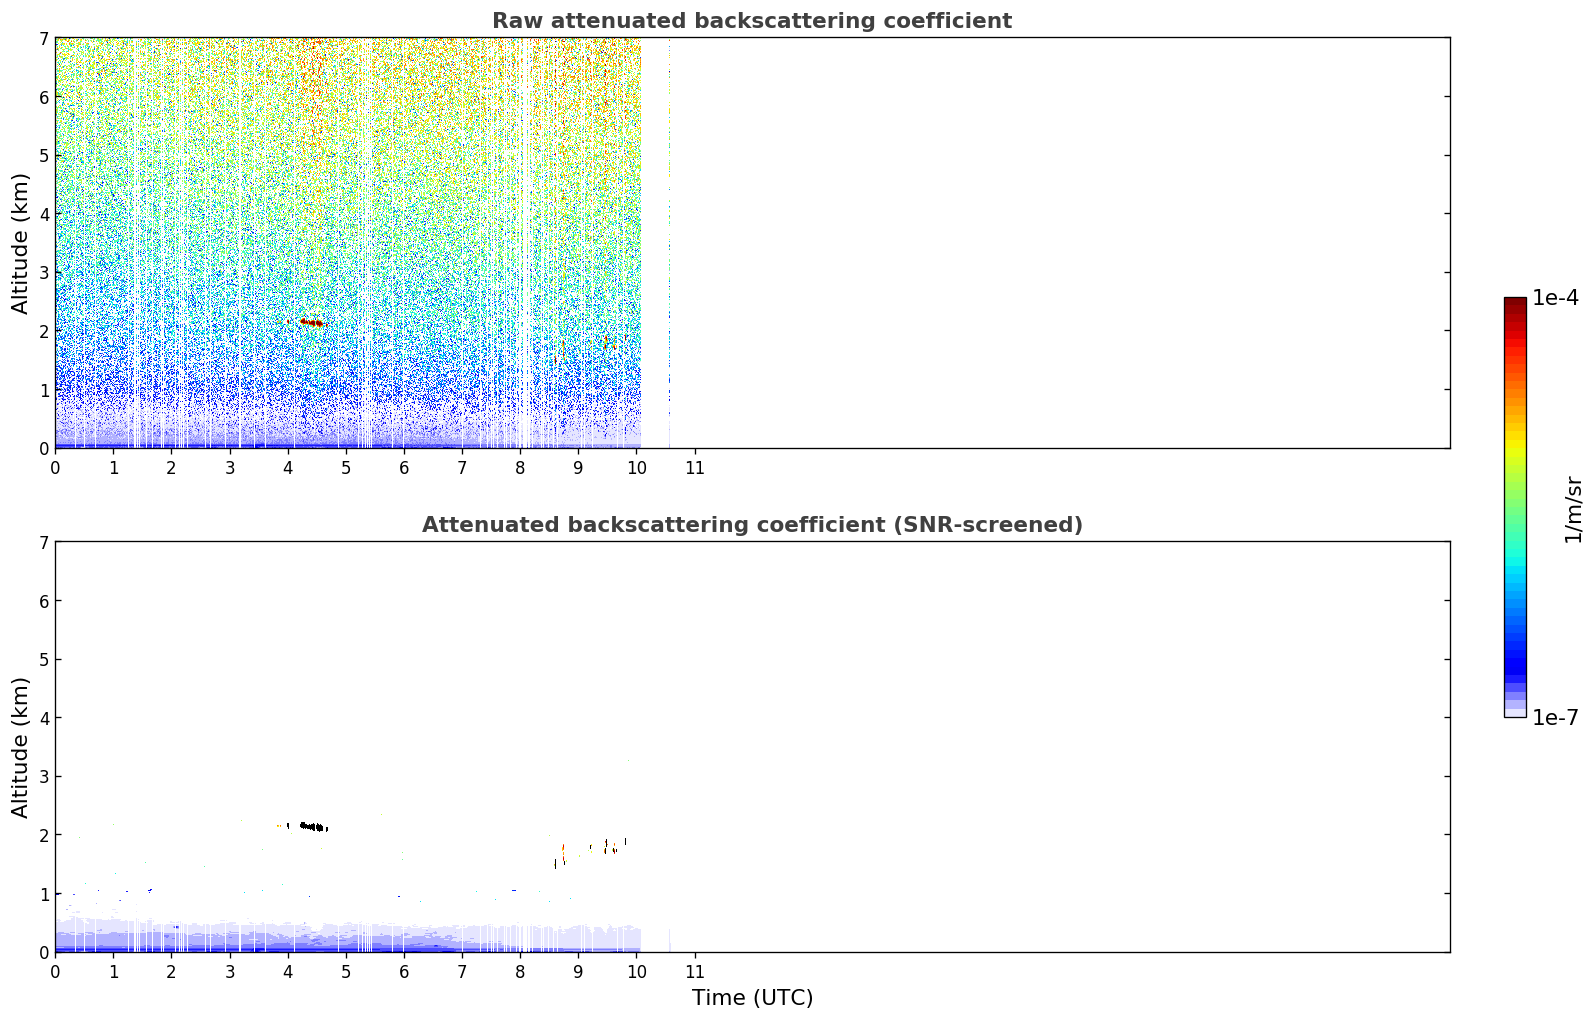Screen dimensions: 1595x1020
Task: Click altitude tick 7 on the top plot
Action: click(43, 38)
